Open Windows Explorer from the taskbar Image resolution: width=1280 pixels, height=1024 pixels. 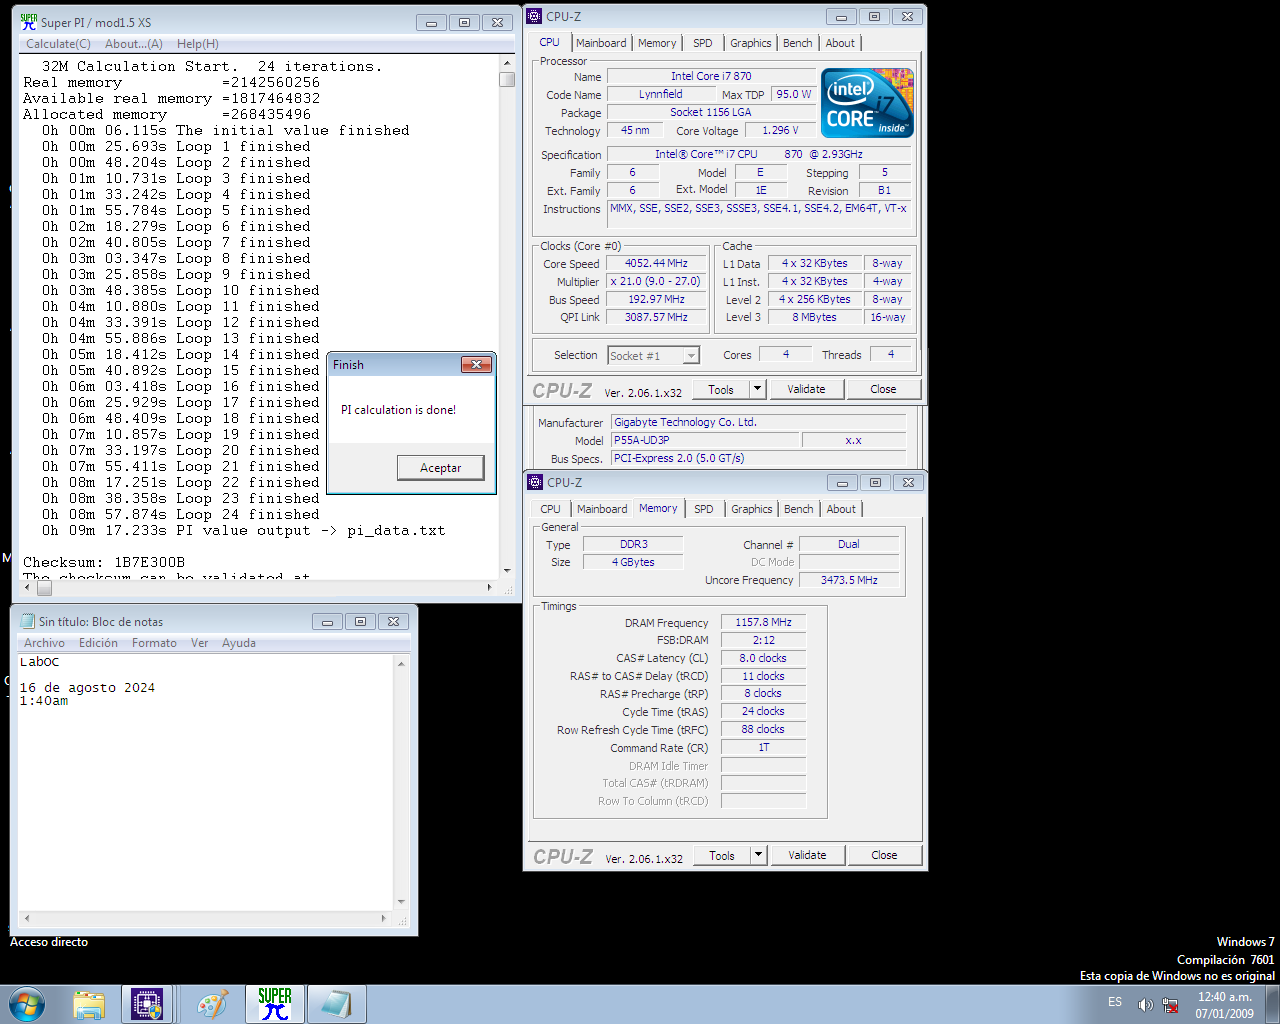coord(89,1004)
